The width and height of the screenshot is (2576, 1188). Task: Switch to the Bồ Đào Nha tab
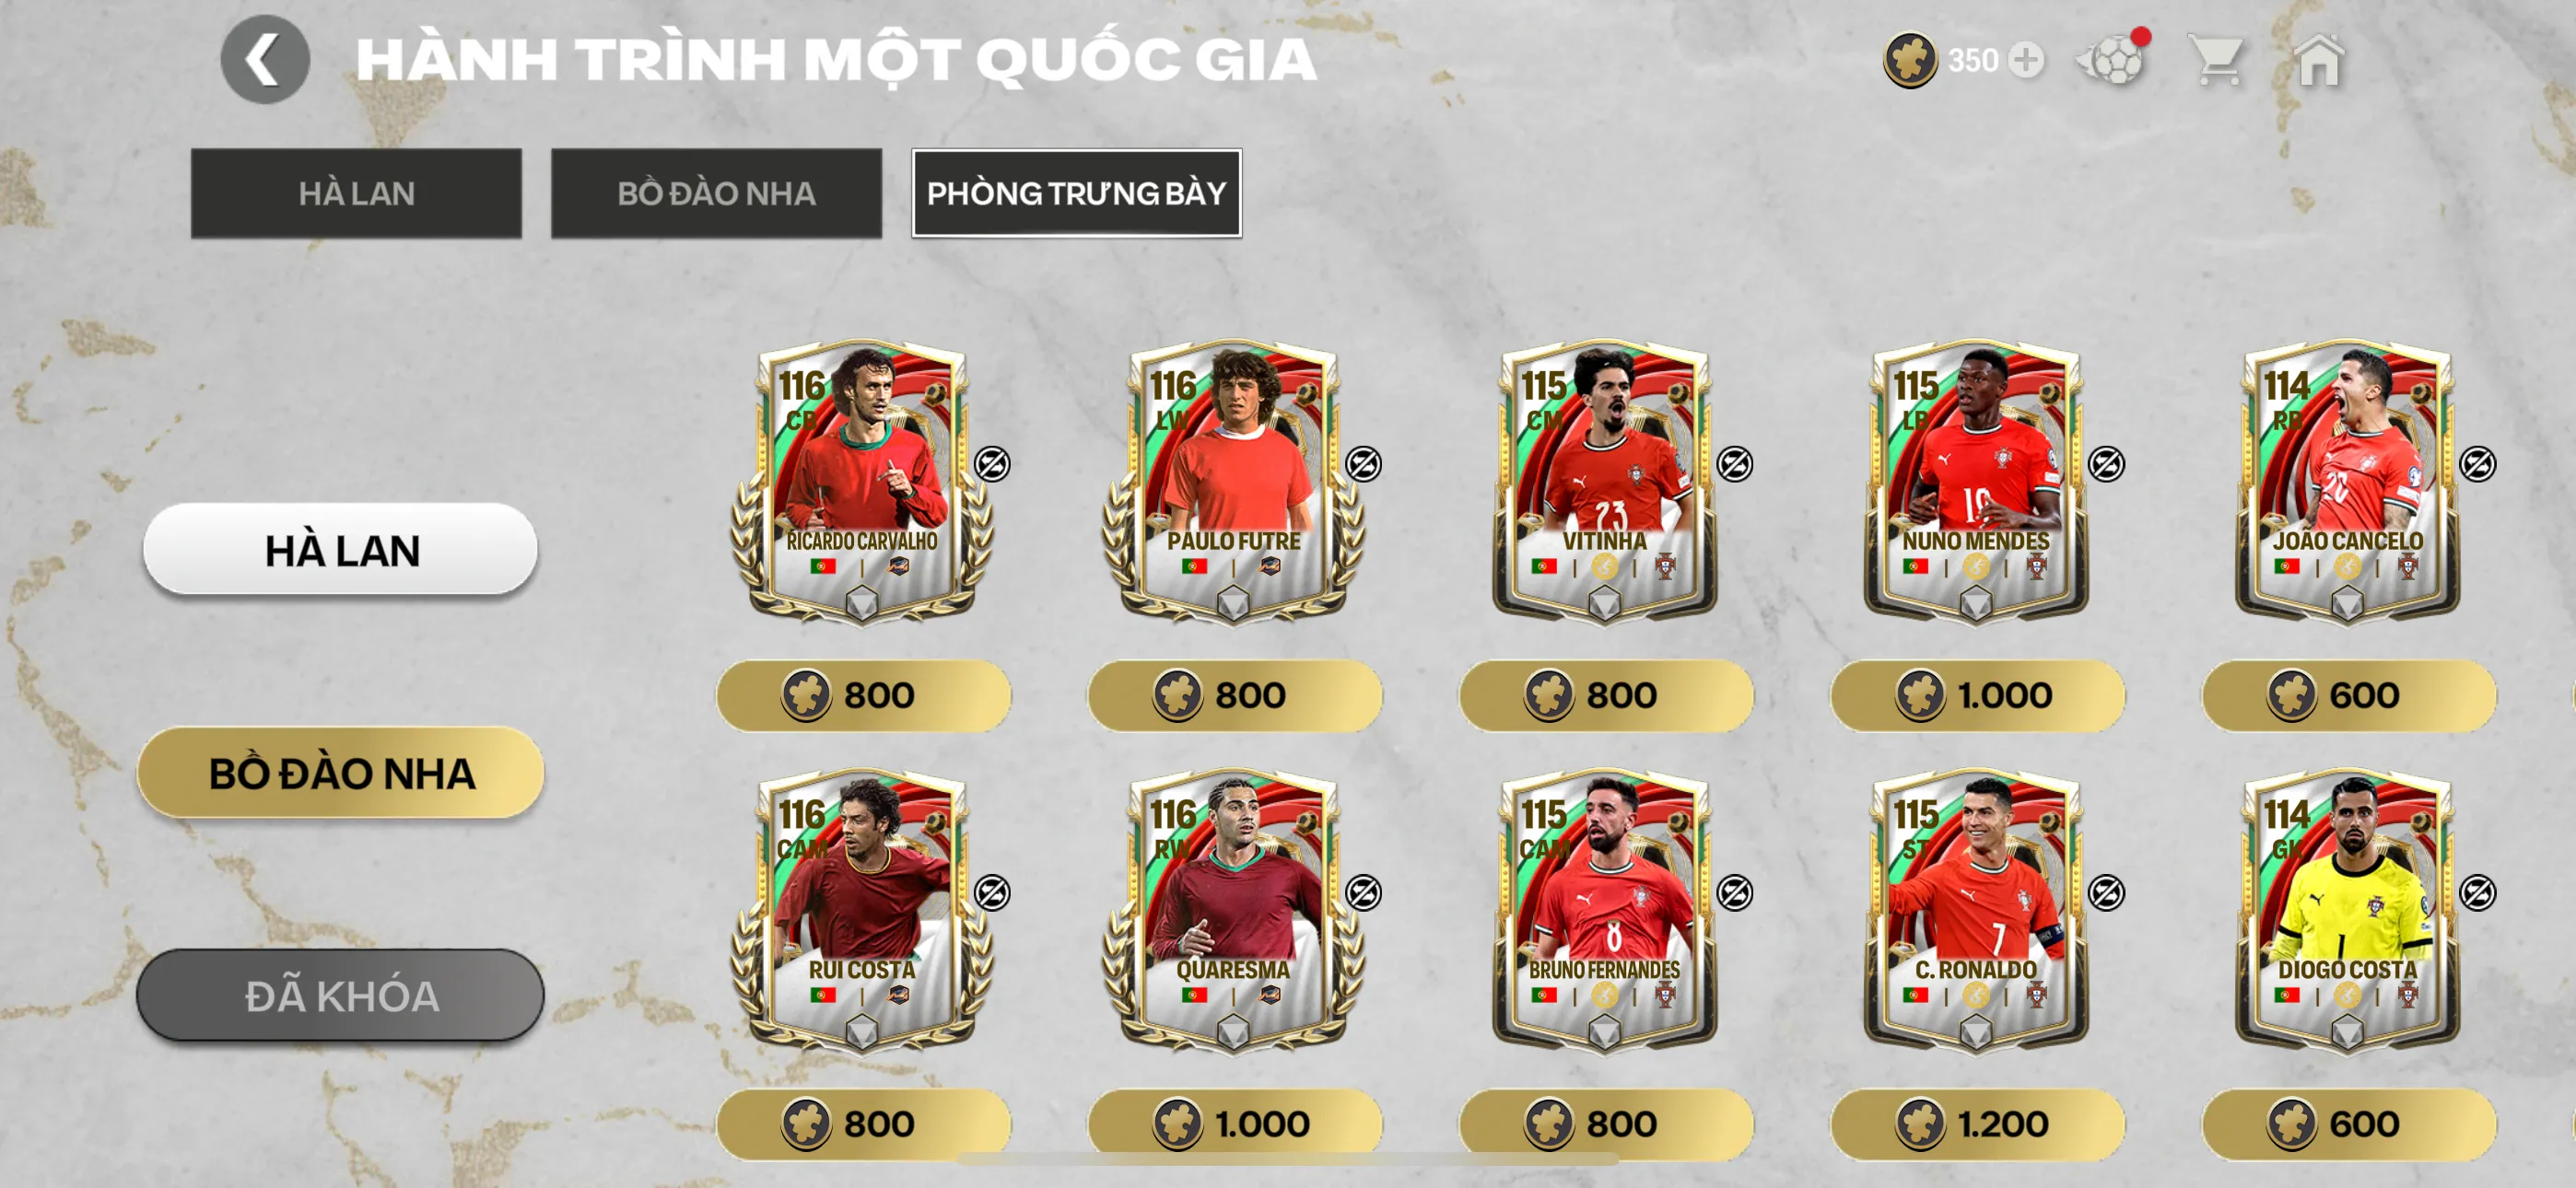click(x=716, y=193)
